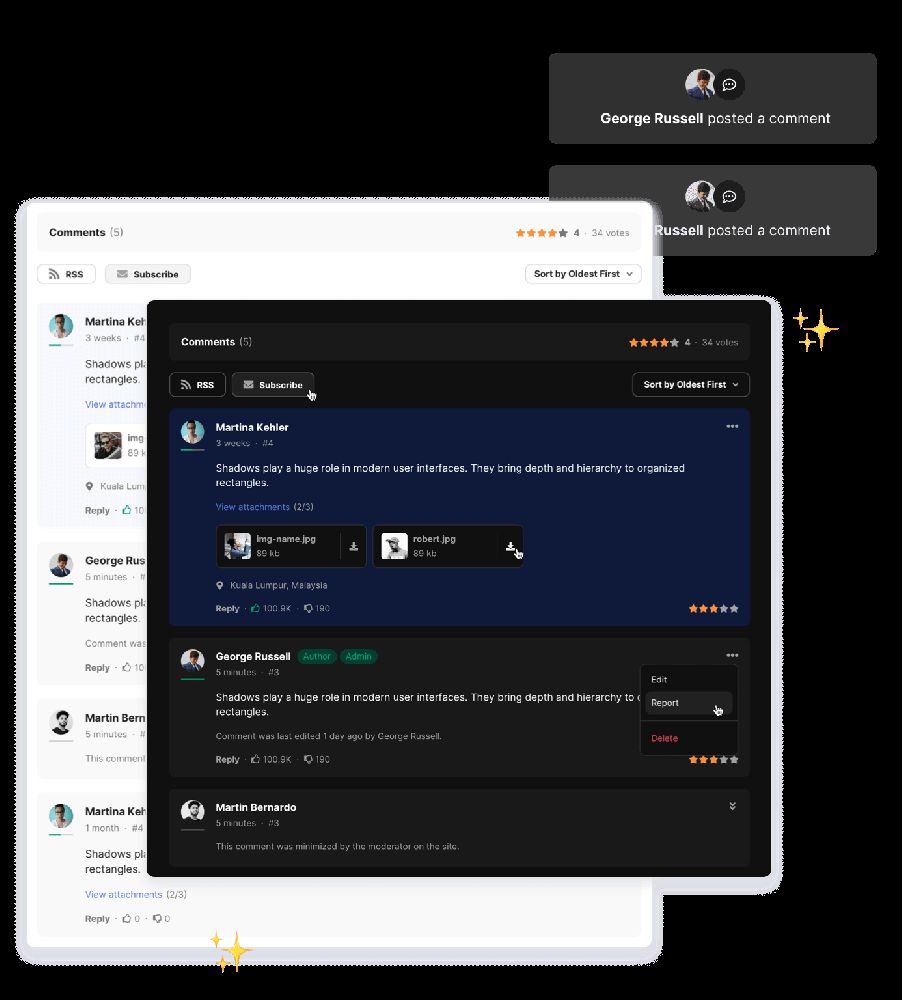
Task: Click the chat bubble icon in the top notification
Action: pos(729,84)
